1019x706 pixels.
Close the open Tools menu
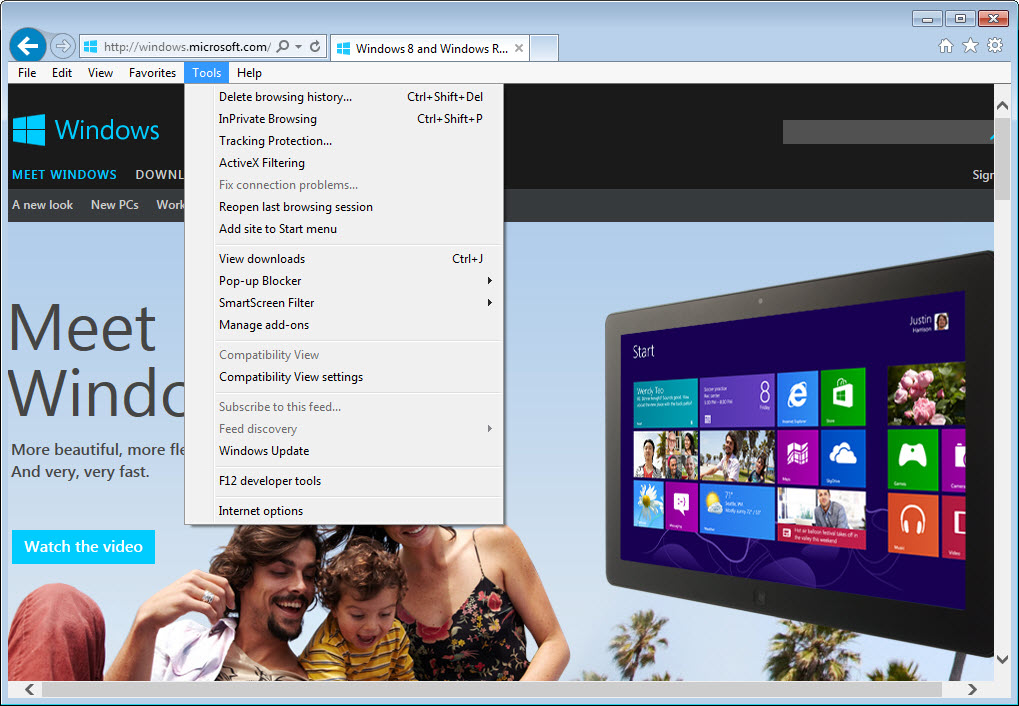pos(207,73)
